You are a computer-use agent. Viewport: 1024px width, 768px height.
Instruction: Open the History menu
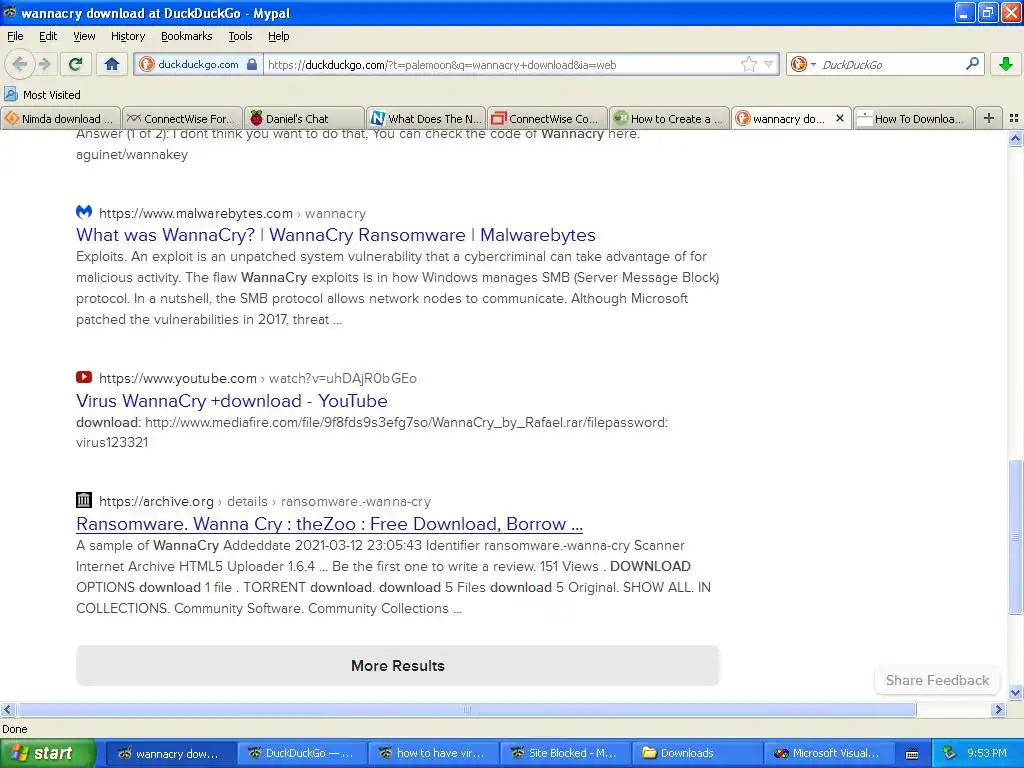pyautogui.click(x=127, y=36)
